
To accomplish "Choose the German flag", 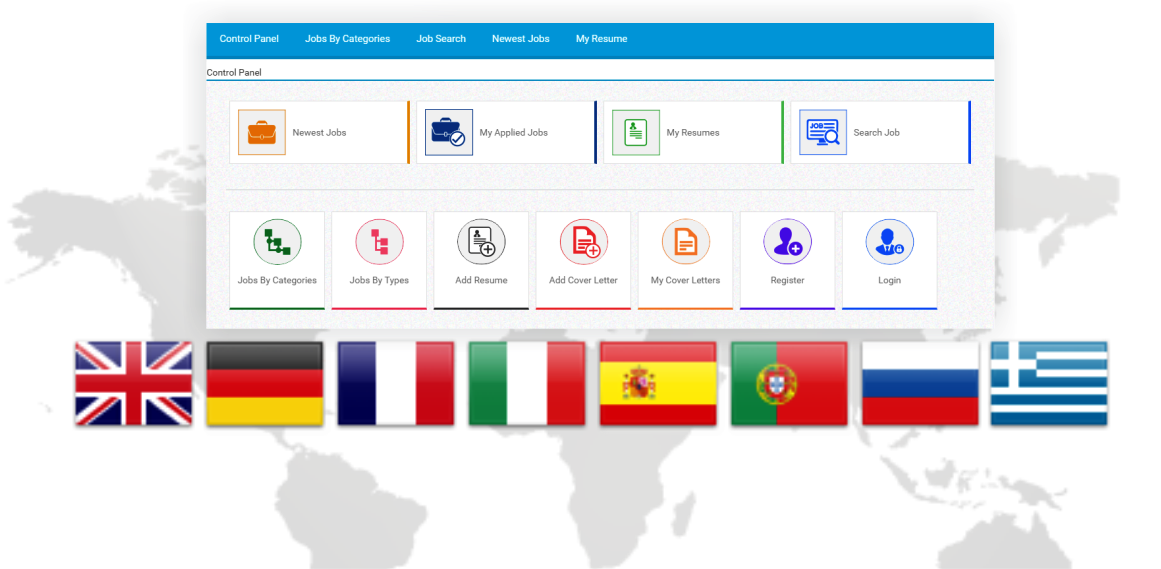I will pos(264,383).
